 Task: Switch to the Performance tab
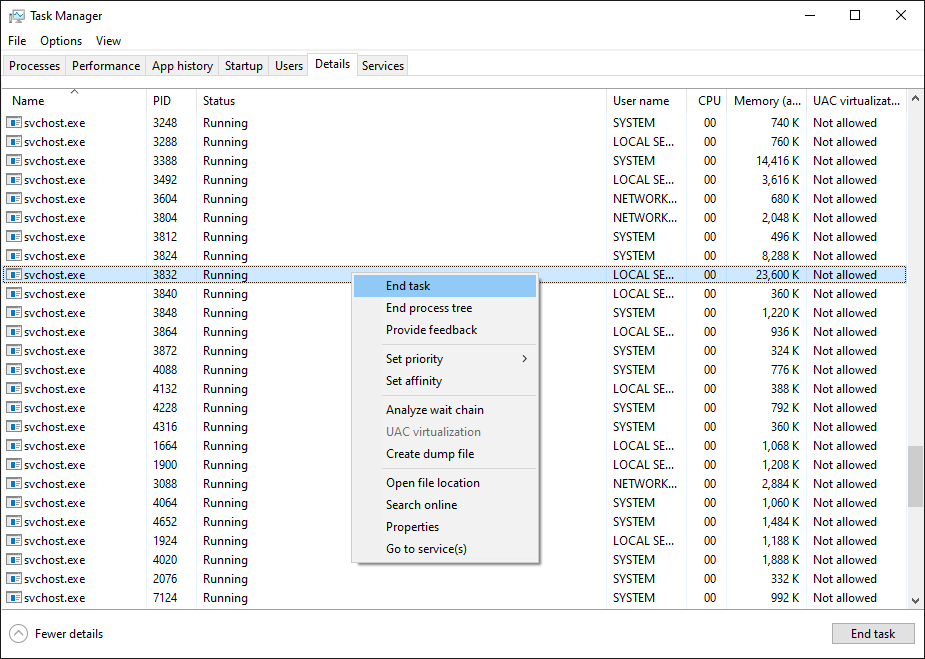106,65
